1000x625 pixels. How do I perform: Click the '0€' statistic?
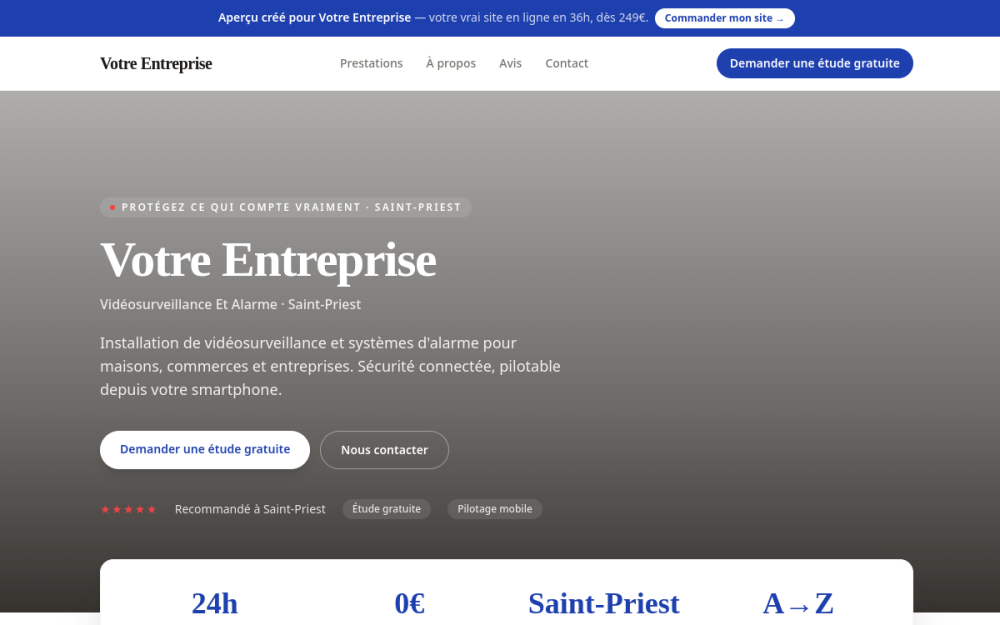(x=409, y=603)
